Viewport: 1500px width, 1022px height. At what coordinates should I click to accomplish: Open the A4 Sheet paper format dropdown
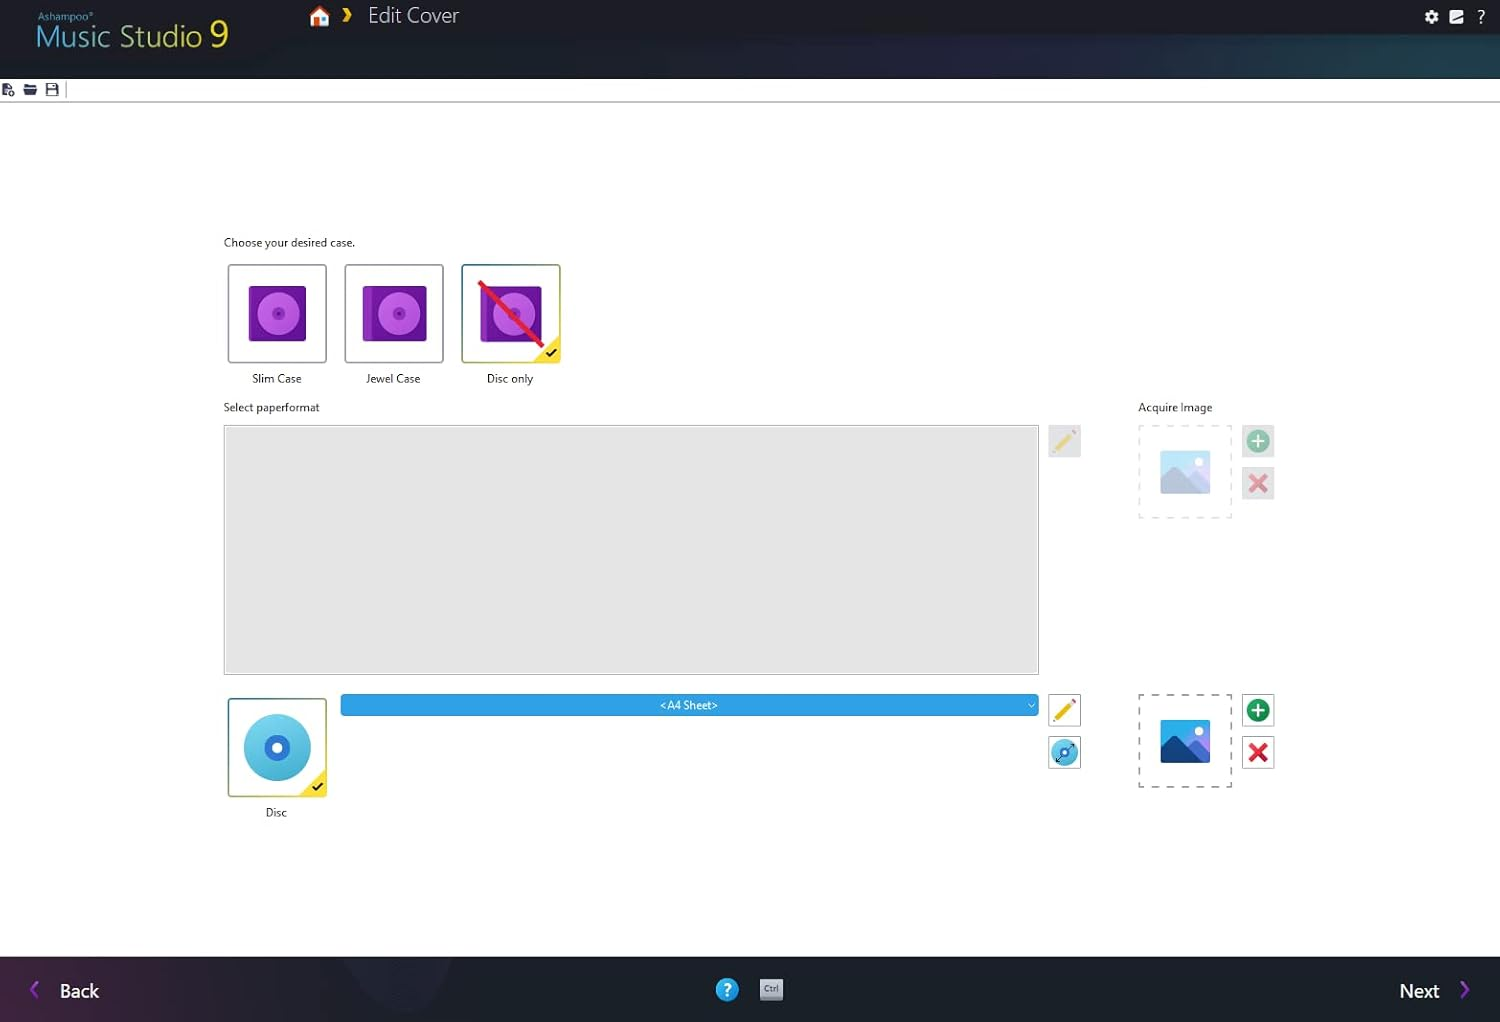point(689,705)
